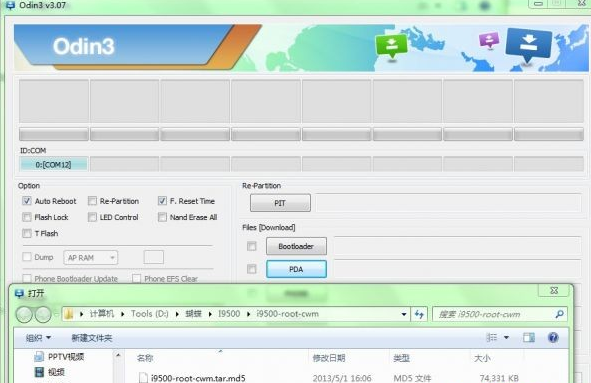Click the Back arrow in Open dialog
The height and width of the screenshot is (383, 591).
(24, 314)
